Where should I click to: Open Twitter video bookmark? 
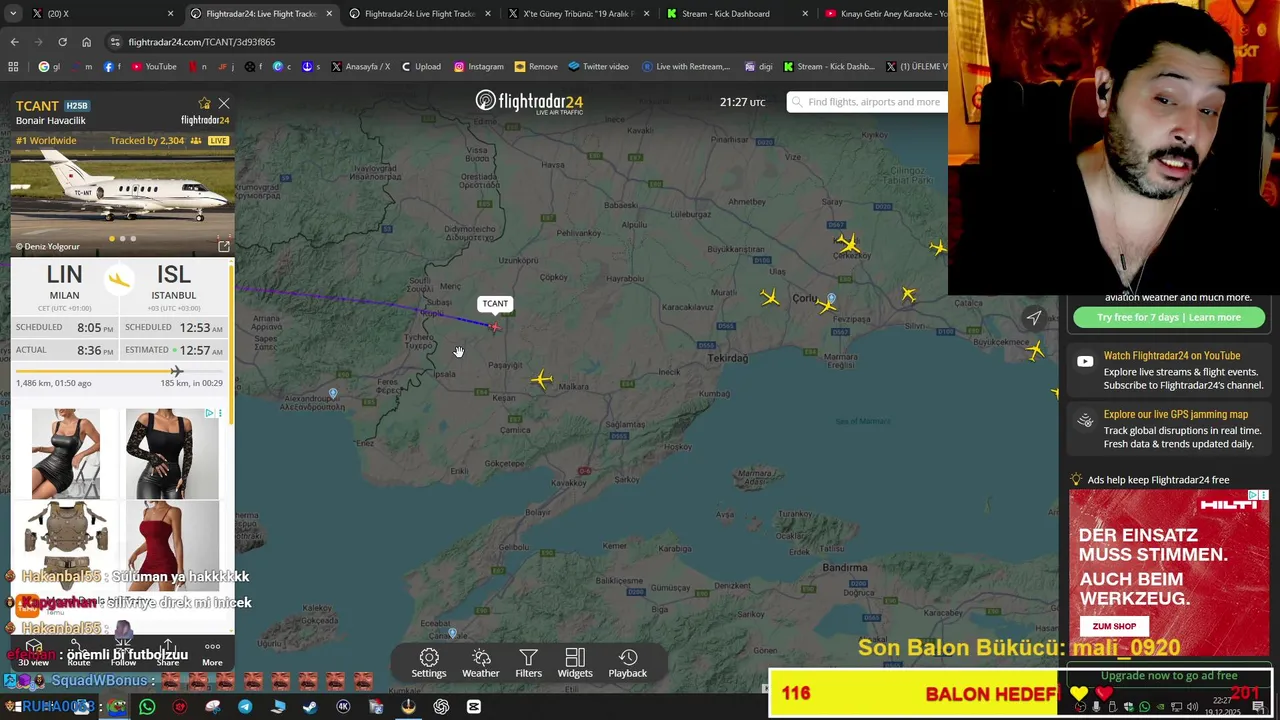tap(598, 67)
